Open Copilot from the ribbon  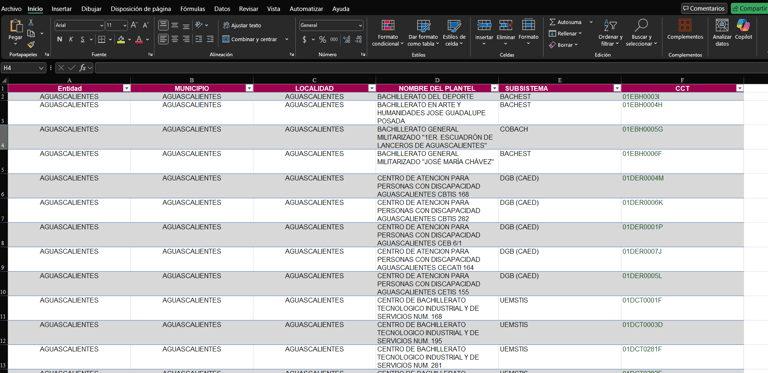[743, 29]
